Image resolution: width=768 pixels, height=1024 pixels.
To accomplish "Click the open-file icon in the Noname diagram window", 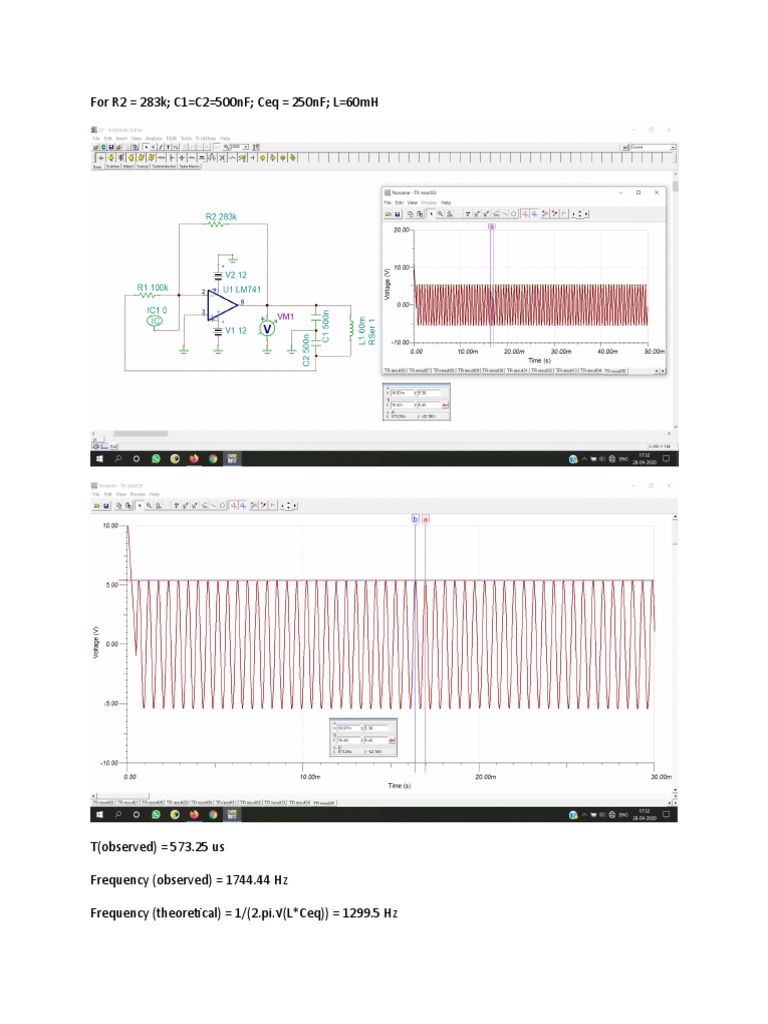I will 388,214.
